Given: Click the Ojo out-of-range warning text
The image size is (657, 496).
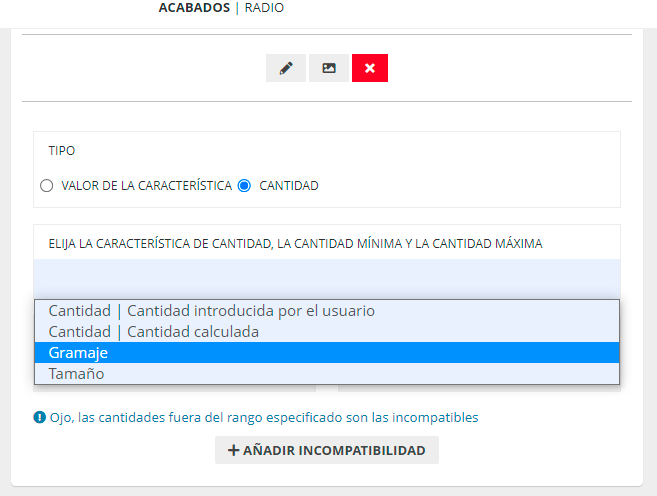Looking at the screenshot, I should 264,417.
